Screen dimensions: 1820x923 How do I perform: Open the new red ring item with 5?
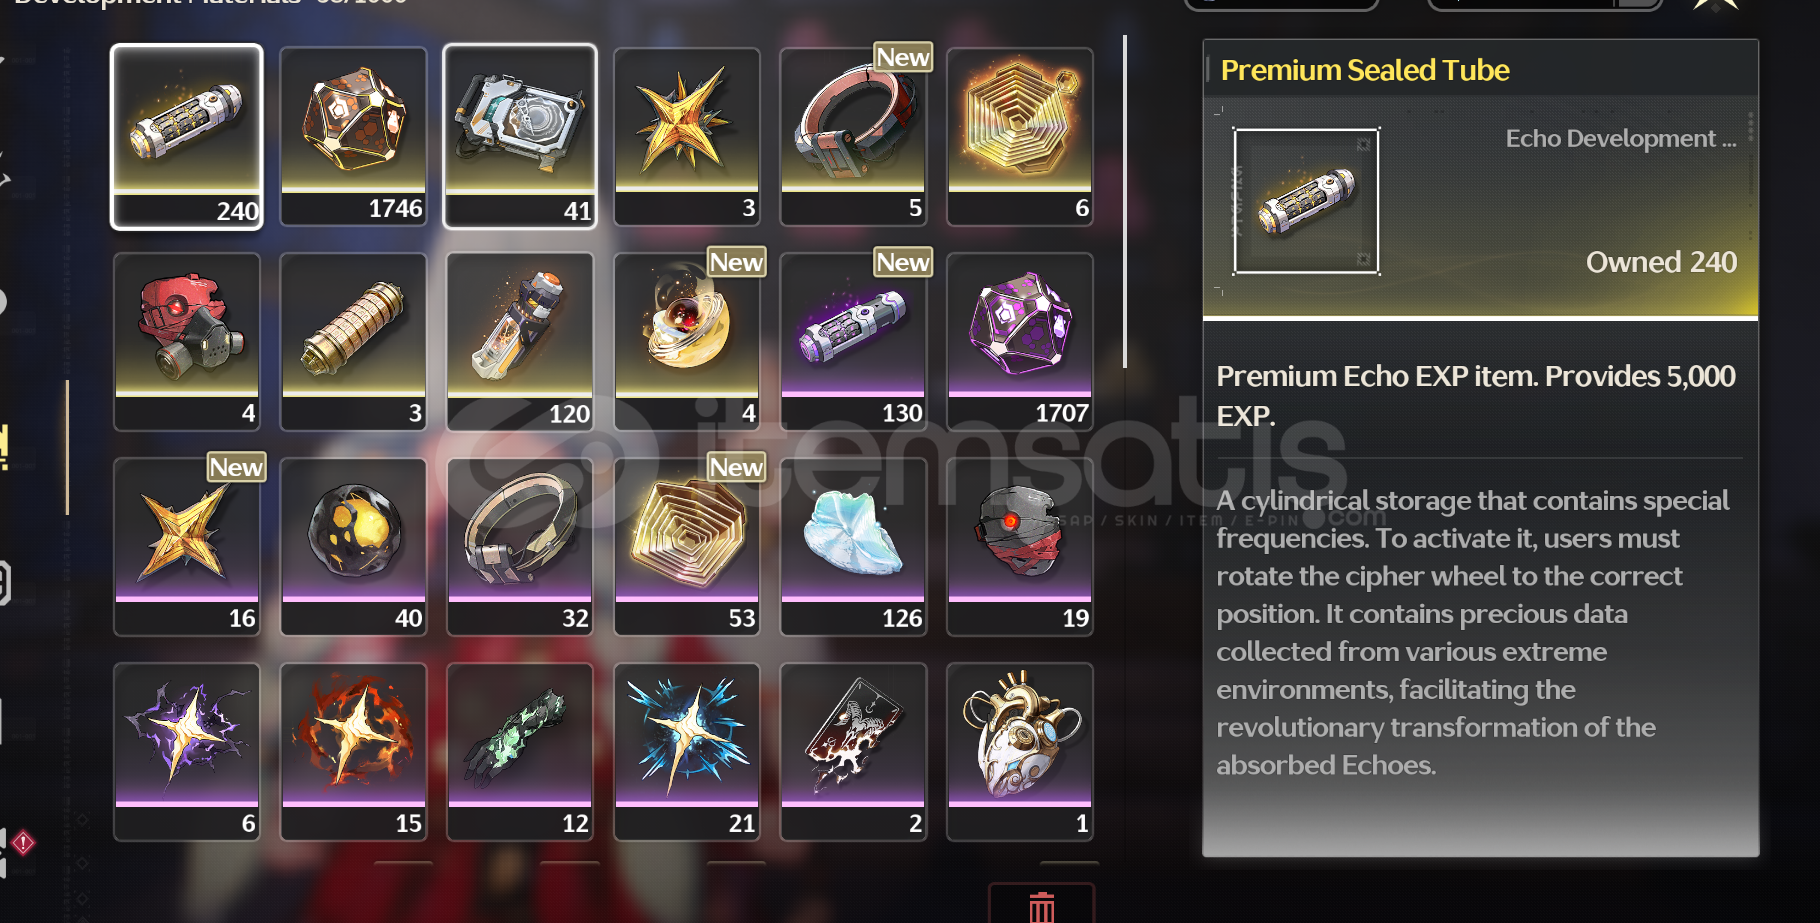(x=854, y=137)
